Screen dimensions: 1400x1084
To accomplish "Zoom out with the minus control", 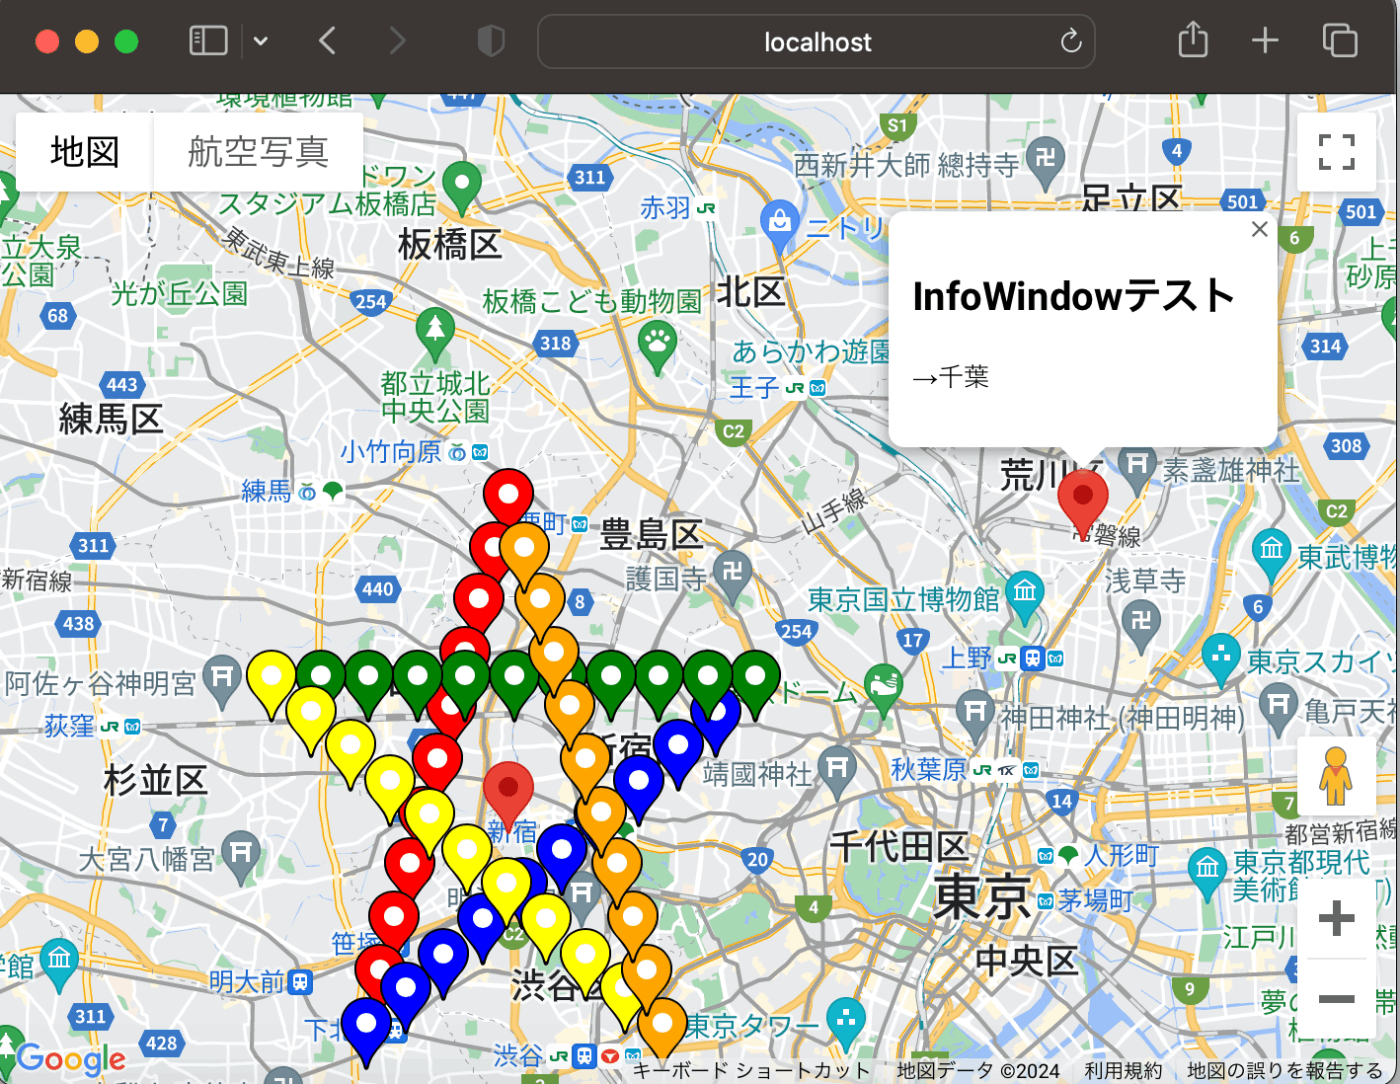I will pyautogui.click(x=1336, y=999).
